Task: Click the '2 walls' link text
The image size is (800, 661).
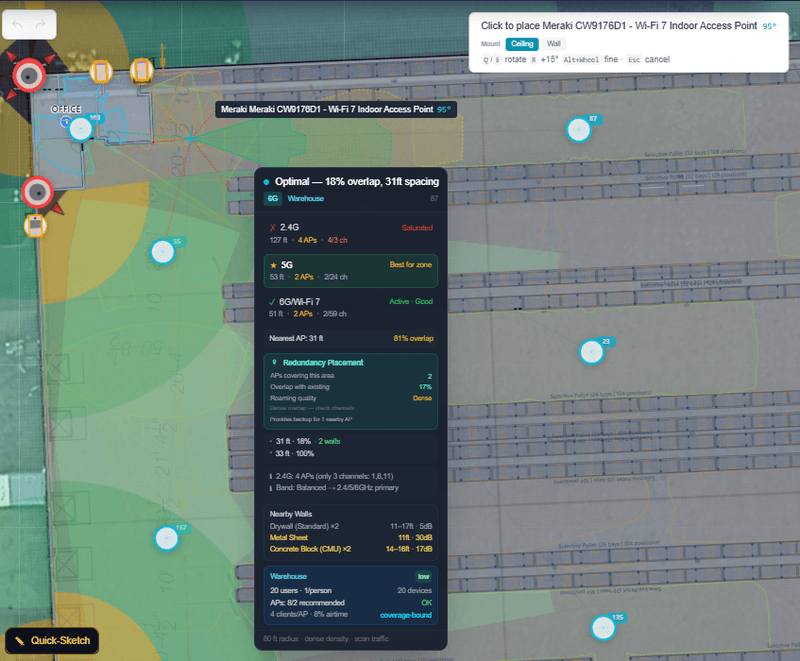Action: coord(329,441)
